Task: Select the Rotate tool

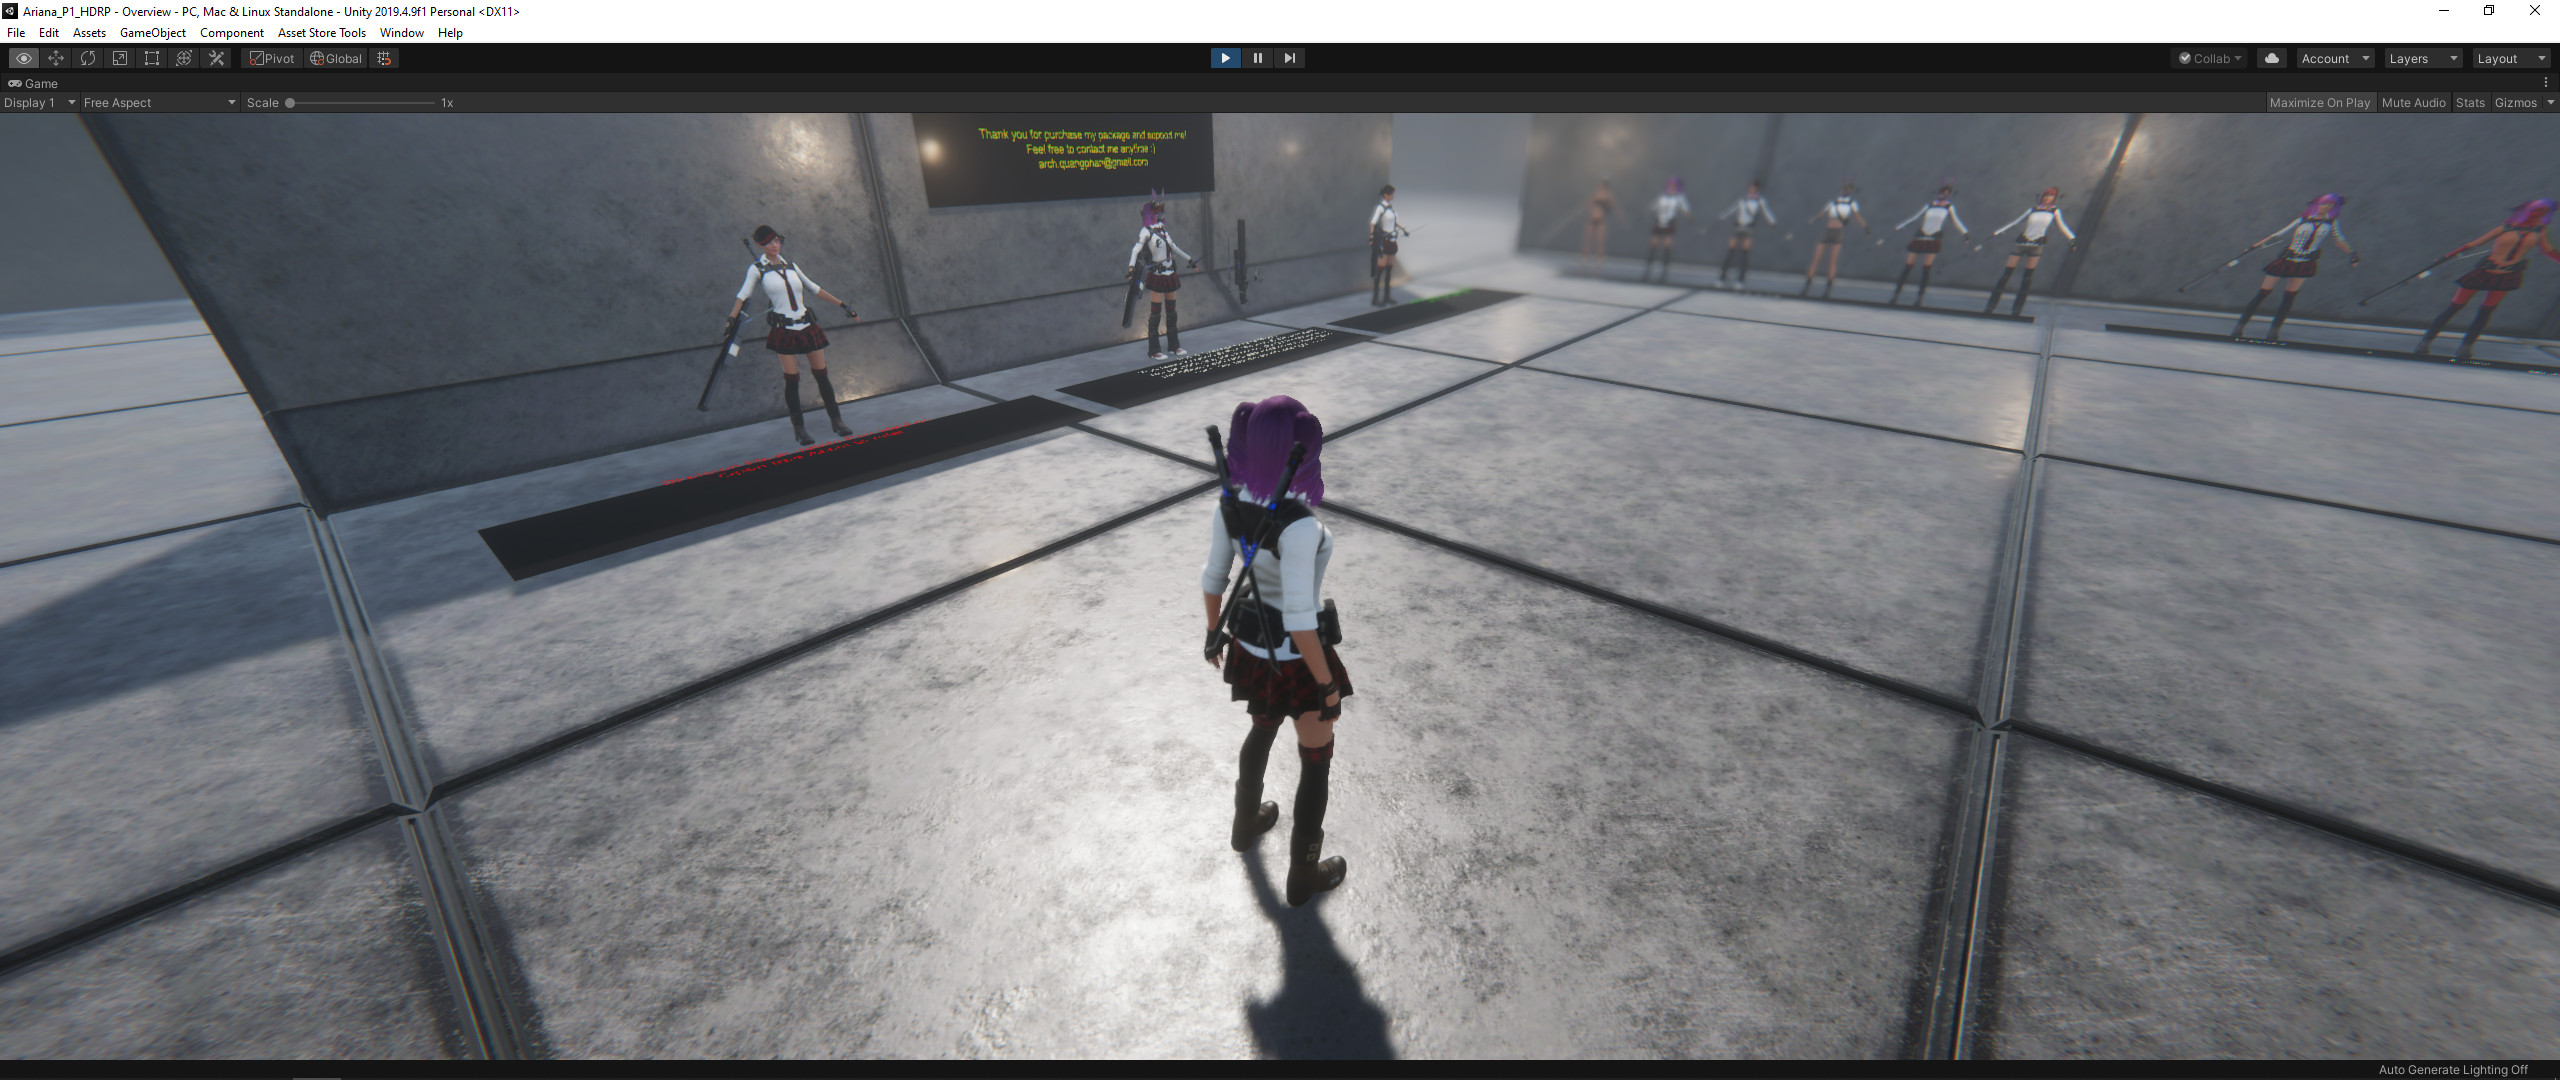Action: [x=88, y=58]
